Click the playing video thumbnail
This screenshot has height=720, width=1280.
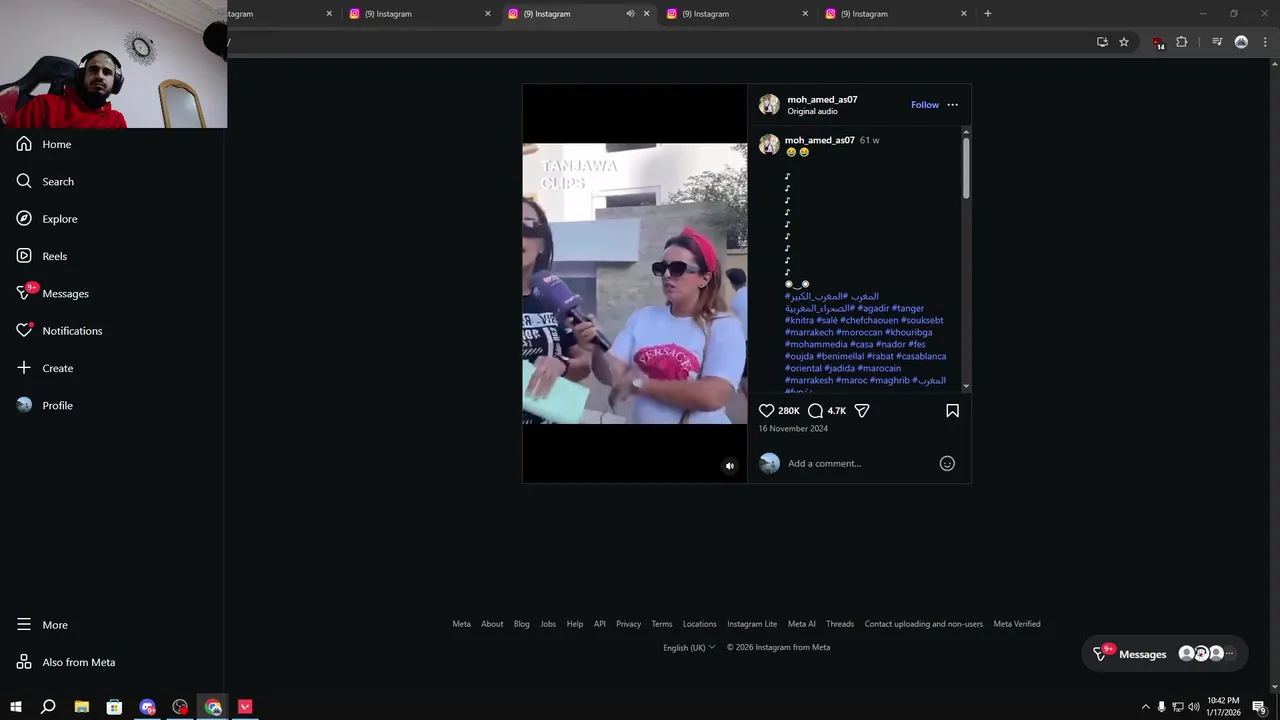coord(635,283)
